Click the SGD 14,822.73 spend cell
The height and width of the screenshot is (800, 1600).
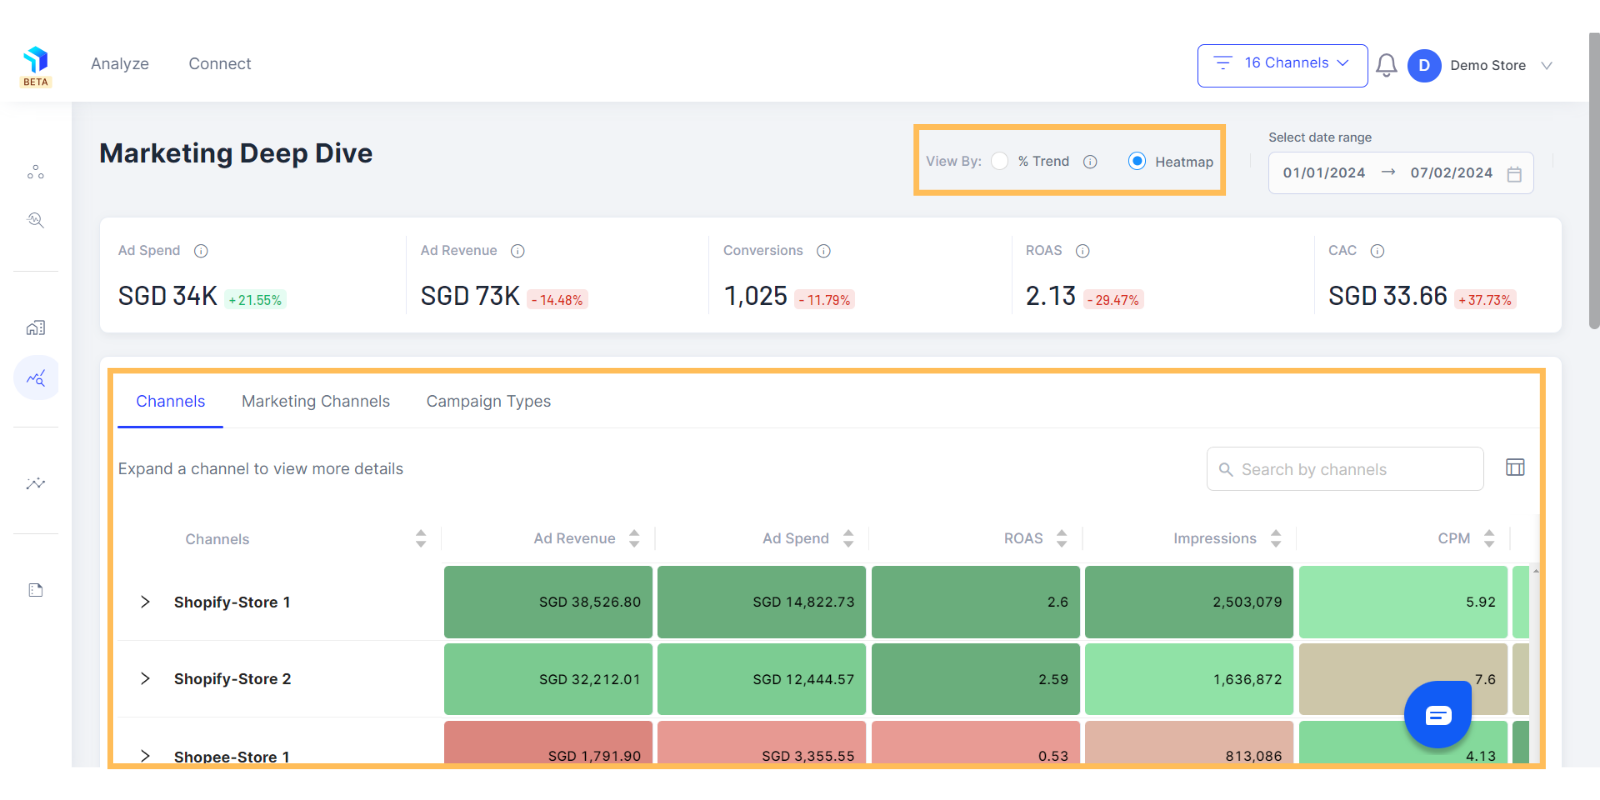[762, 602]
